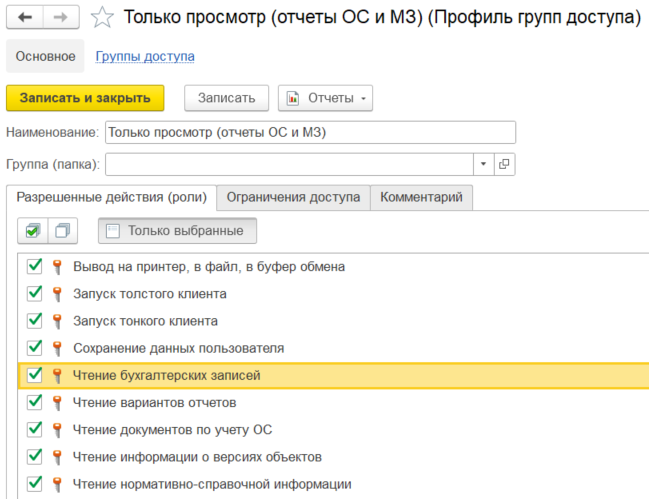Switch to Ограничения доступа tab
Screen dimensions: 649x499
tap(293, 197)
